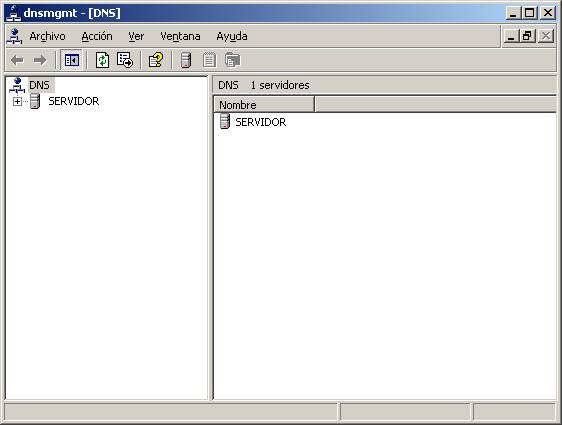
Task: Click the grayed multiple-windows toolbar icon
Action: [x=233, y=60]
